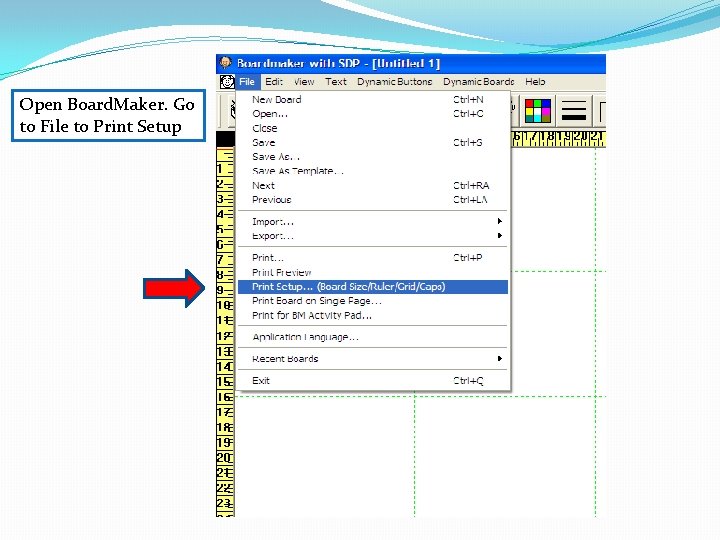Viewport: 720px width, 540px height.
Task: Choose Print Board on Single Page...
Action: [x=372, y=301]
